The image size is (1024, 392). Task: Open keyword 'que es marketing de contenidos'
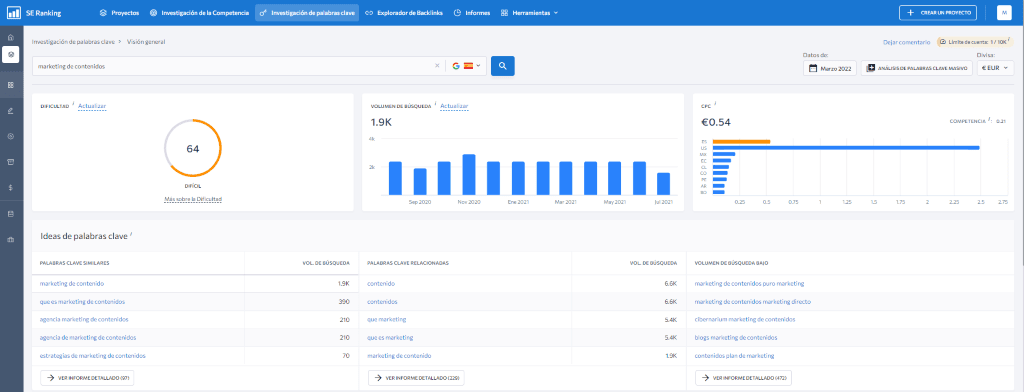click(82, 302)
